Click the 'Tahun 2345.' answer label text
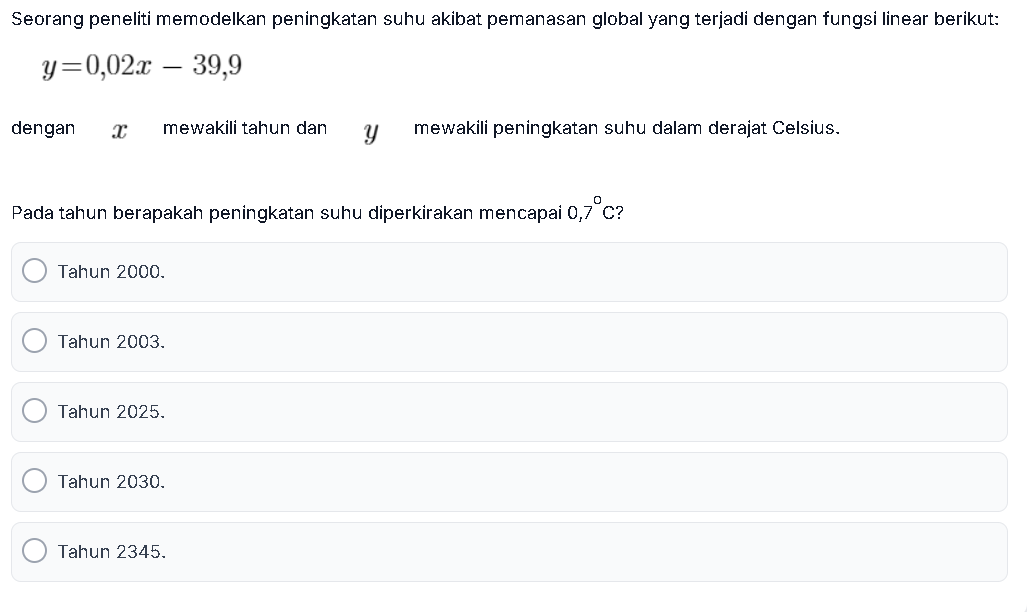 point(112,552)
